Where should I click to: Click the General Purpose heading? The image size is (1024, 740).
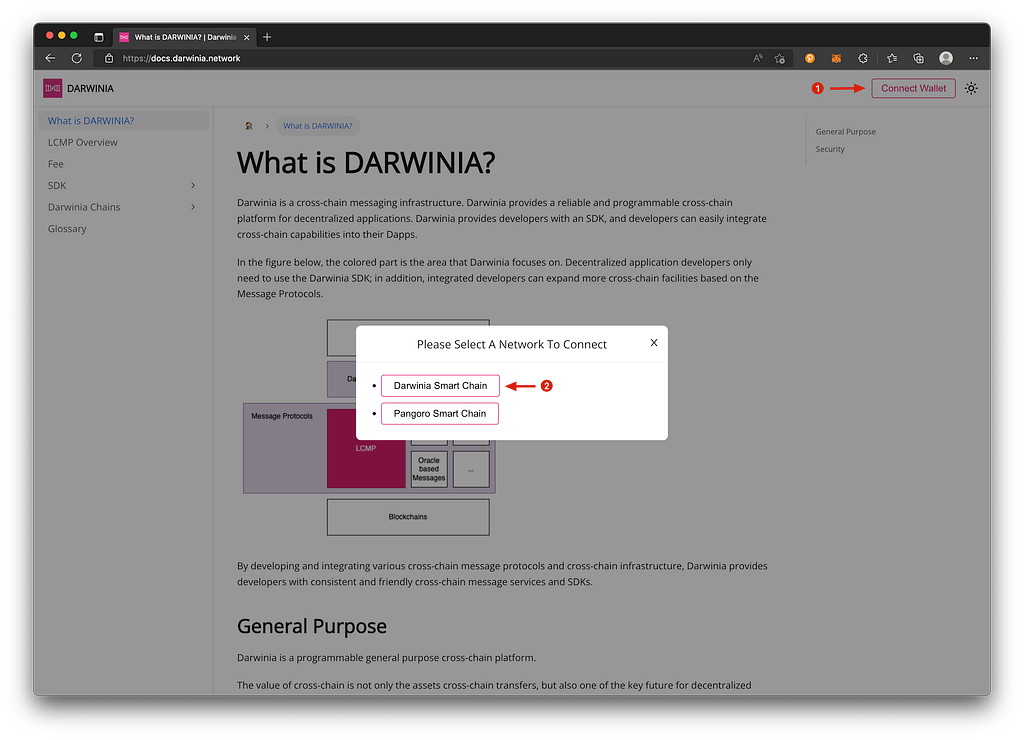tap(312, 626)
